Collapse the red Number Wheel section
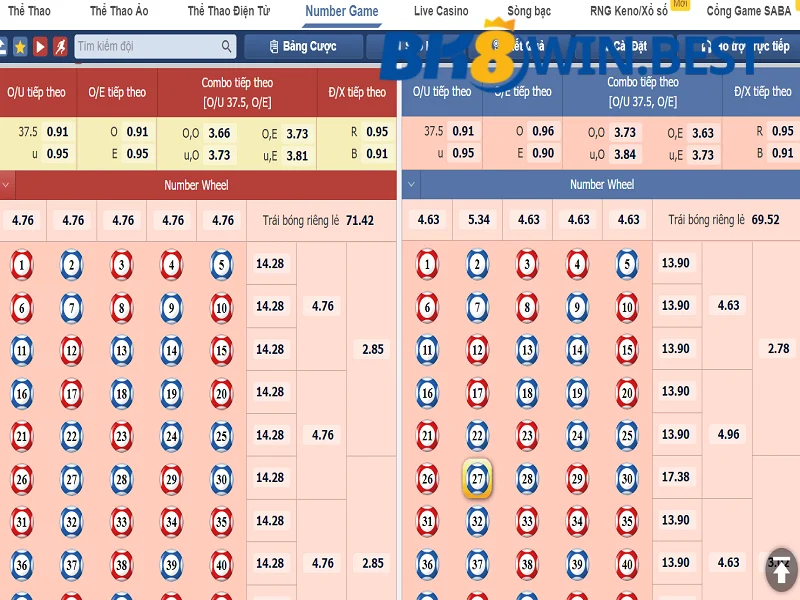This screenshot has height=600, width=800. [x=7, y=185]
